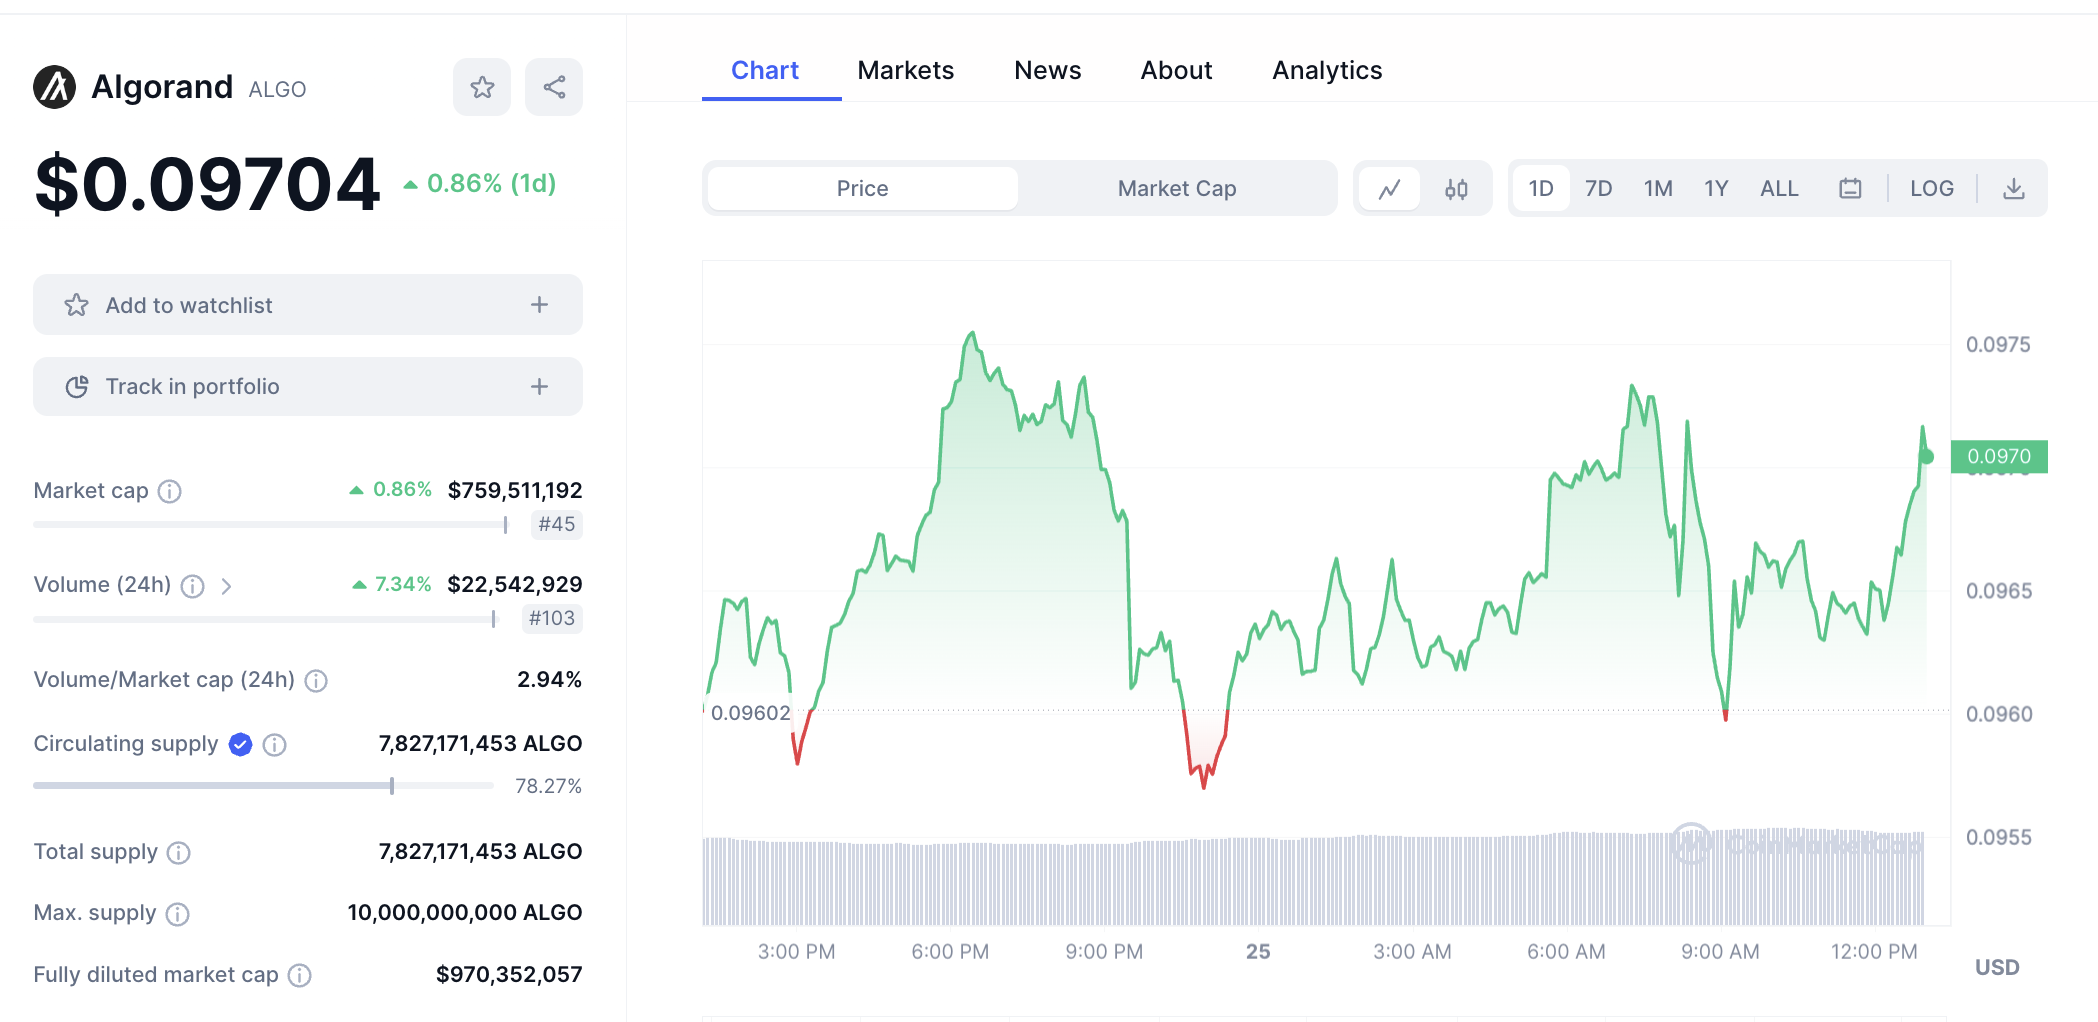The image size is (2098, 1022).
Task: Toggle LOG scale on the chart
Action: [1931, 189]
